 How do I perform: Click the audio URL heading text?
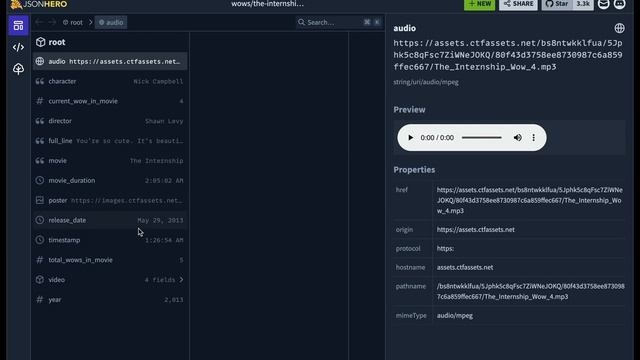(x=508, y=55)
